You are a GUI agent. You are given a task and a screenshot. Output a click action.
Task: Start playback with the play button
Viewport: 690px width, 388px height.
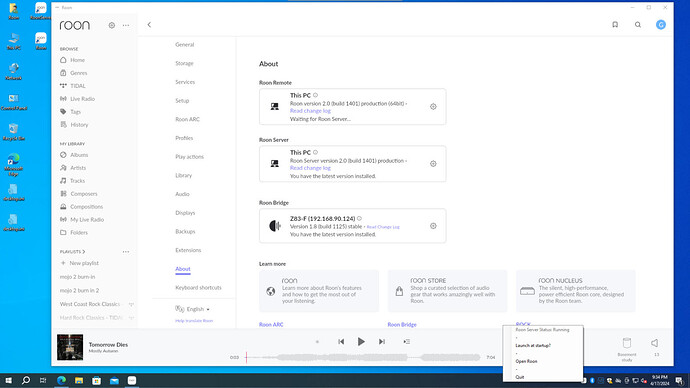pyautogui.click(x=361, y=341)
